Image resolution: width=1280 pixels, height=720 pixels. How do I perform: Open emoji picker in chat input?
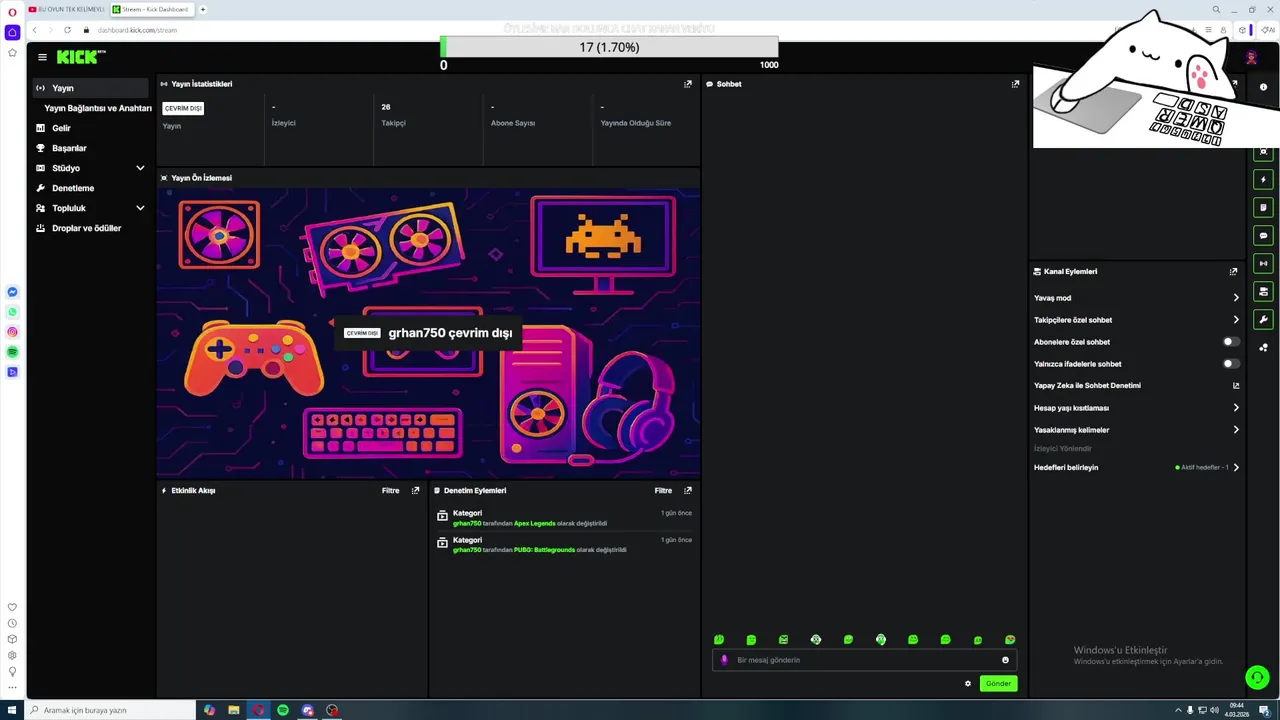pos(1005,660)
